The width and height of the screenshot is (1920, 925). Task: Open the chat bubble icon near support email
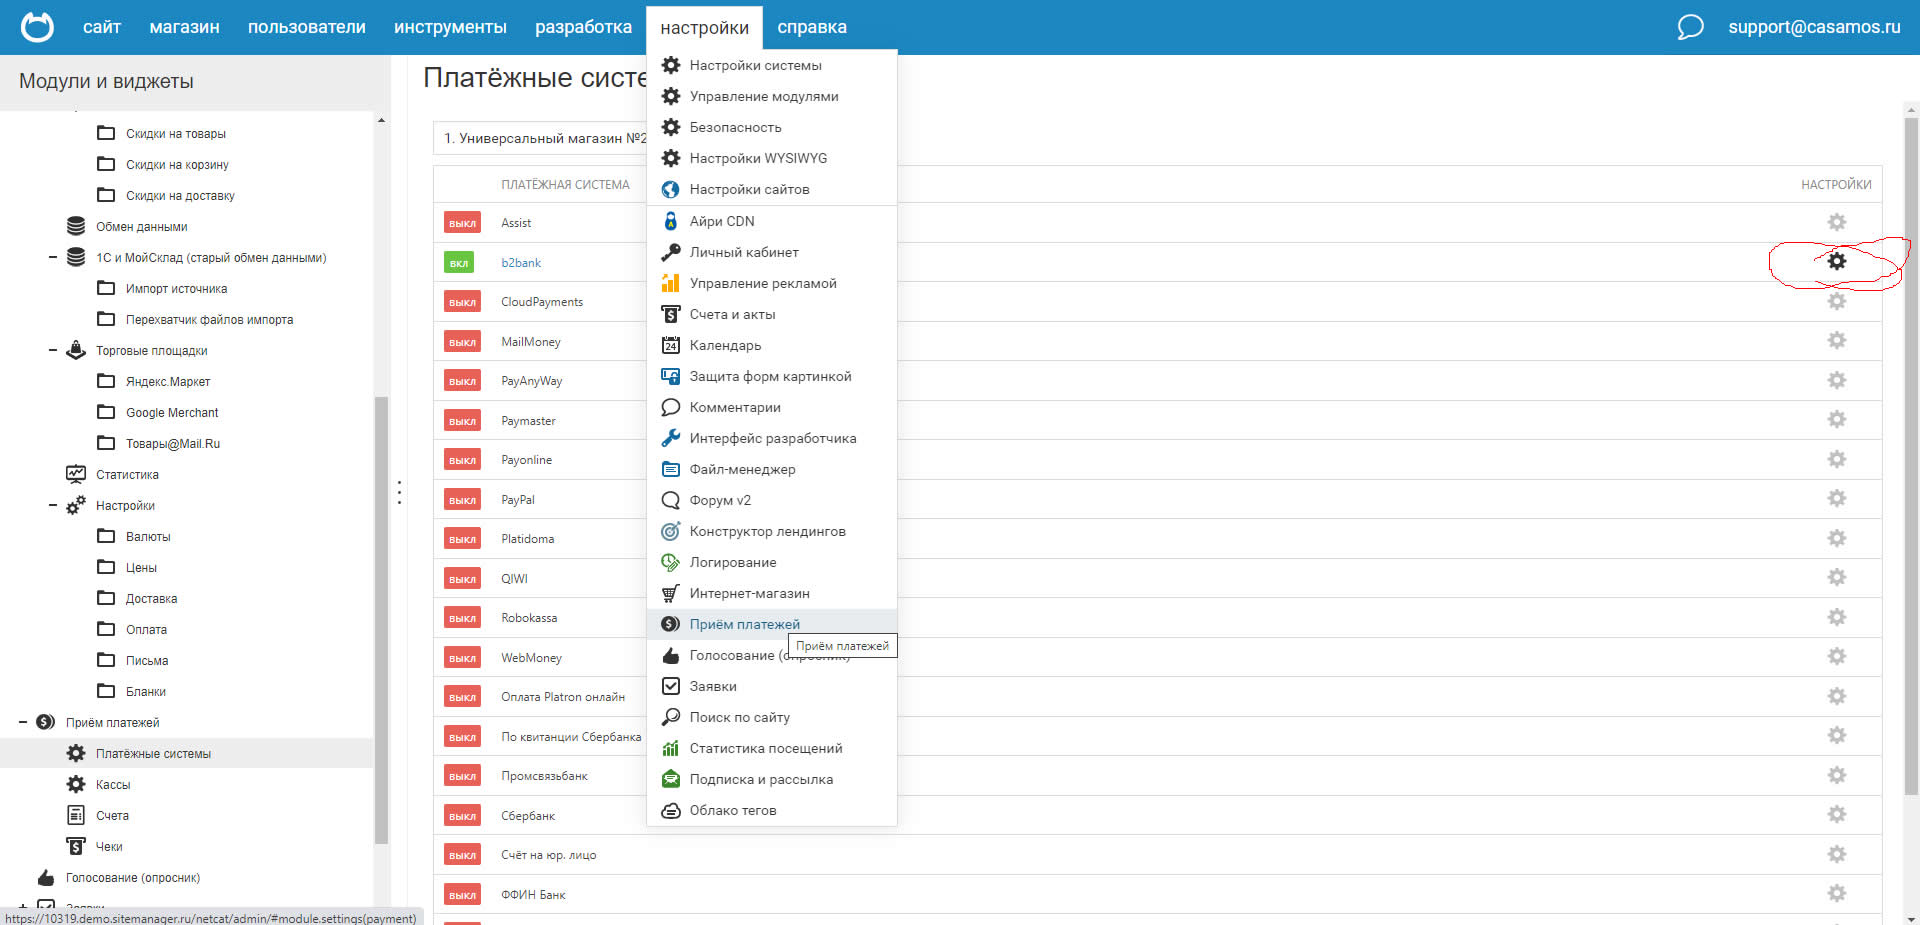[x=1690, y=27]
